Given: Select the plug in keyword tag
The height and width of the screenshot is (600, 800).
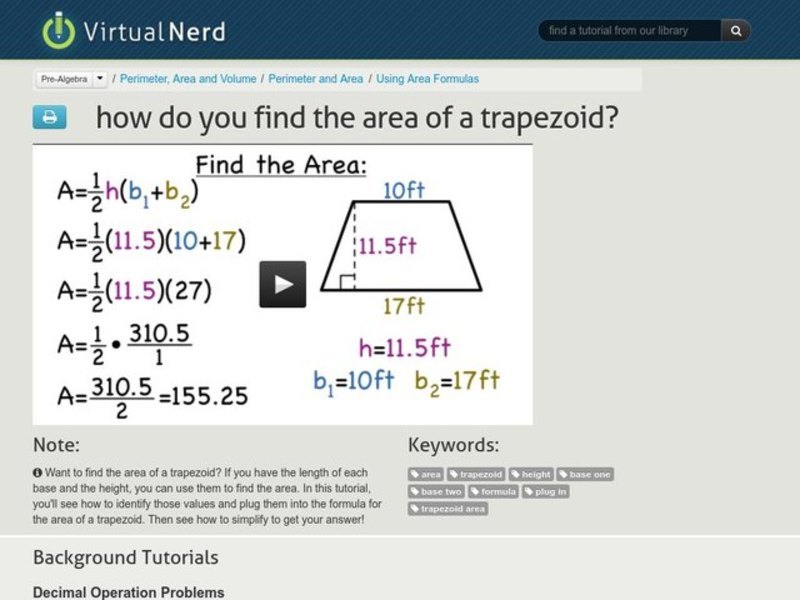Looking at the screenshot, I should click(x=546, y=491).
